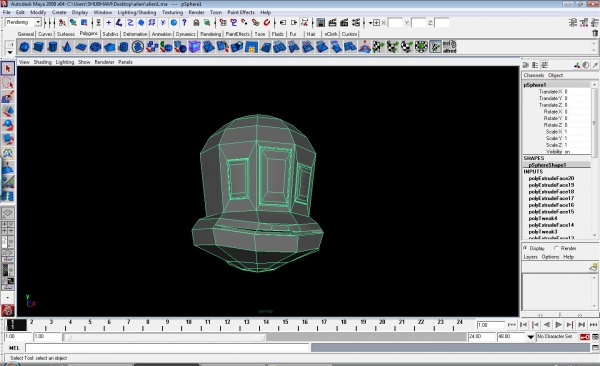Image resolution: width=600 pixels, height=366 pixels.
Task: Open the Panels viewport menu
Action: tap(125, 62)
